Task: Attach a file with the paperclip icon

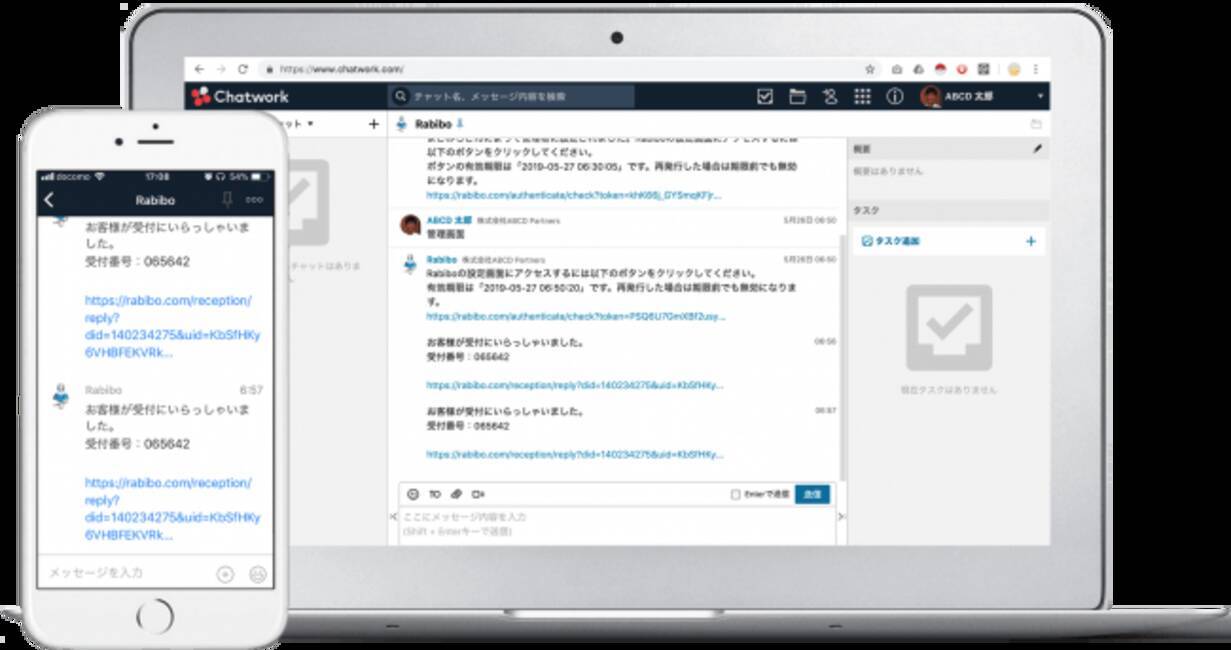Action: pos(456,494)
